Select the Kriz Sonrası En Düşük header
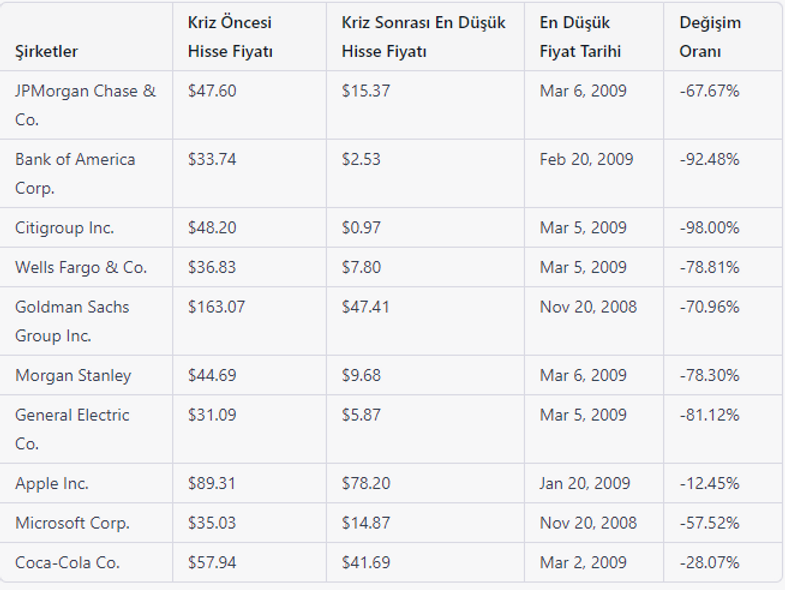 (424, 23)
